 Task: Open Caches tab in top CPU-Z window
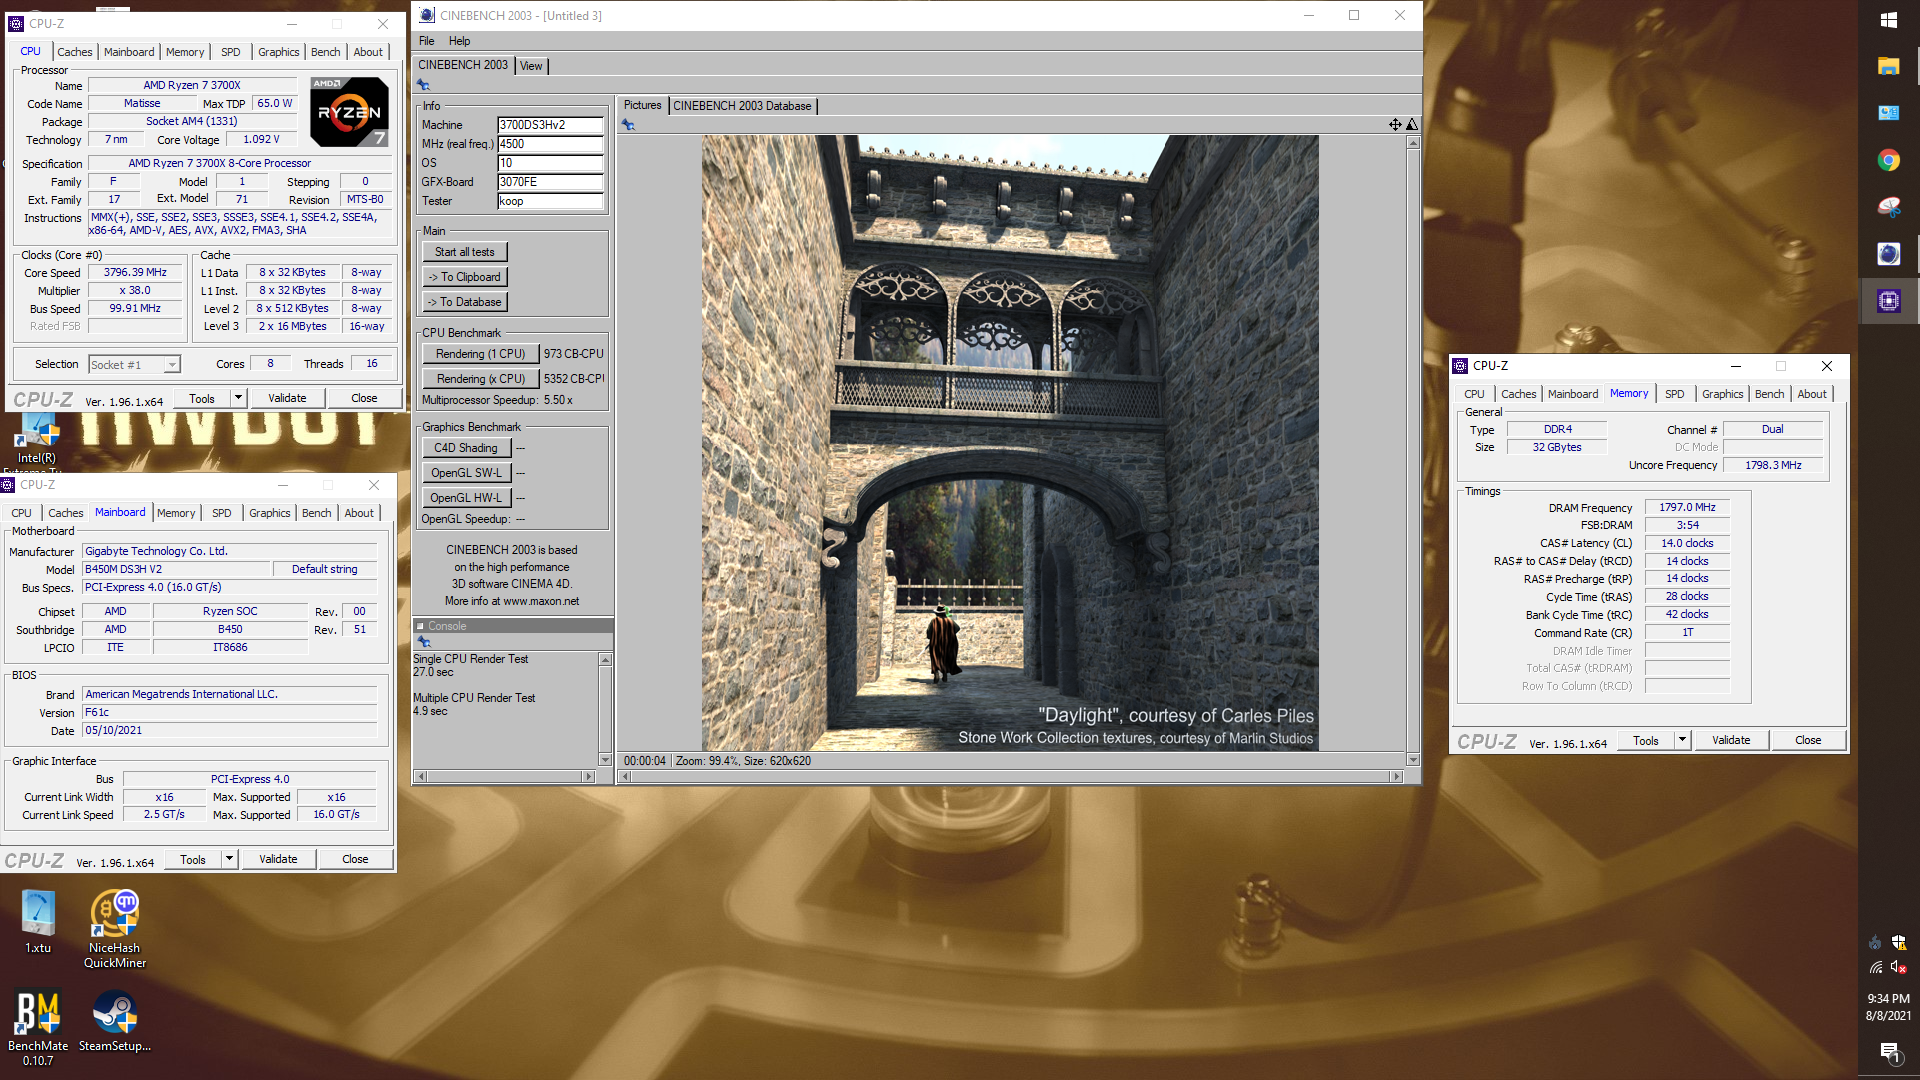coord(74,52)
